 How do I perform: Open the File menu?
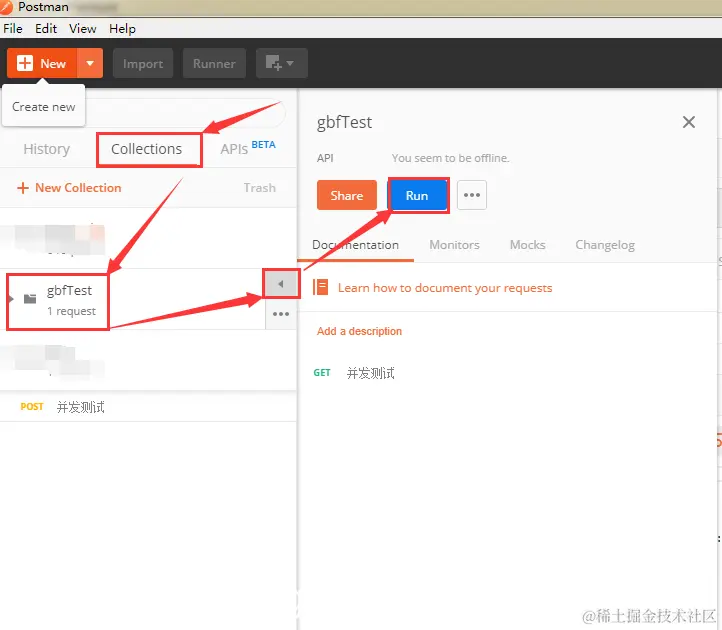pos(13,29)
